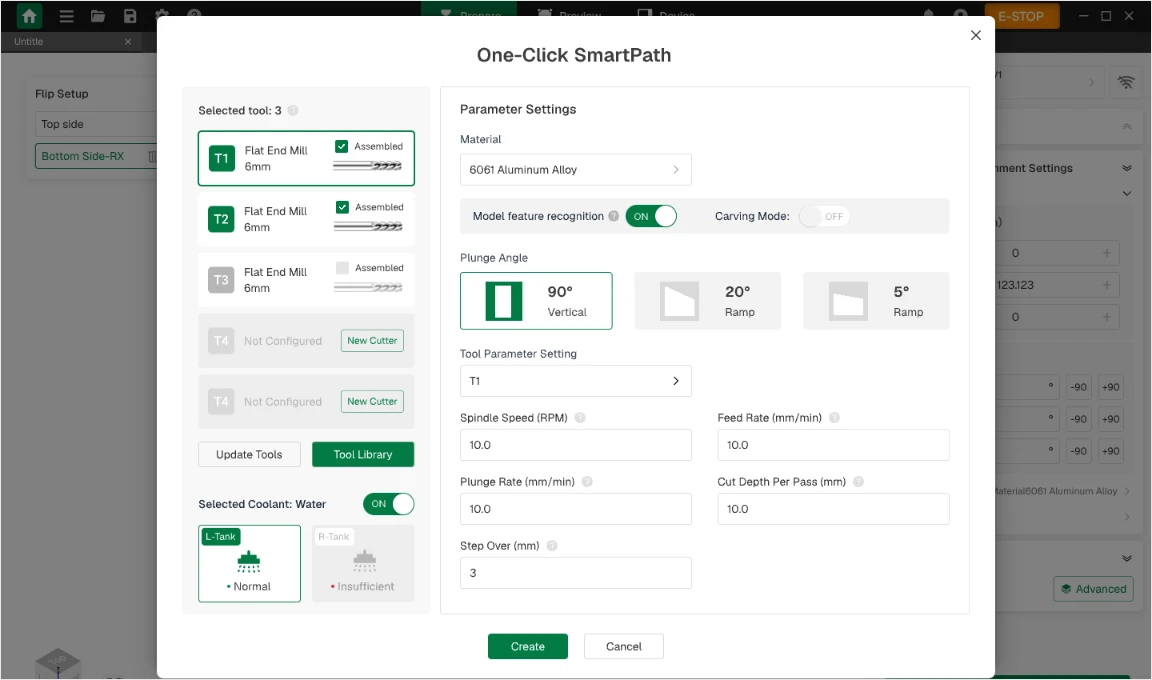The height and width of the screenshot is (680, 1152).
Task: Click the save disk icon
Action: point(130,16)
